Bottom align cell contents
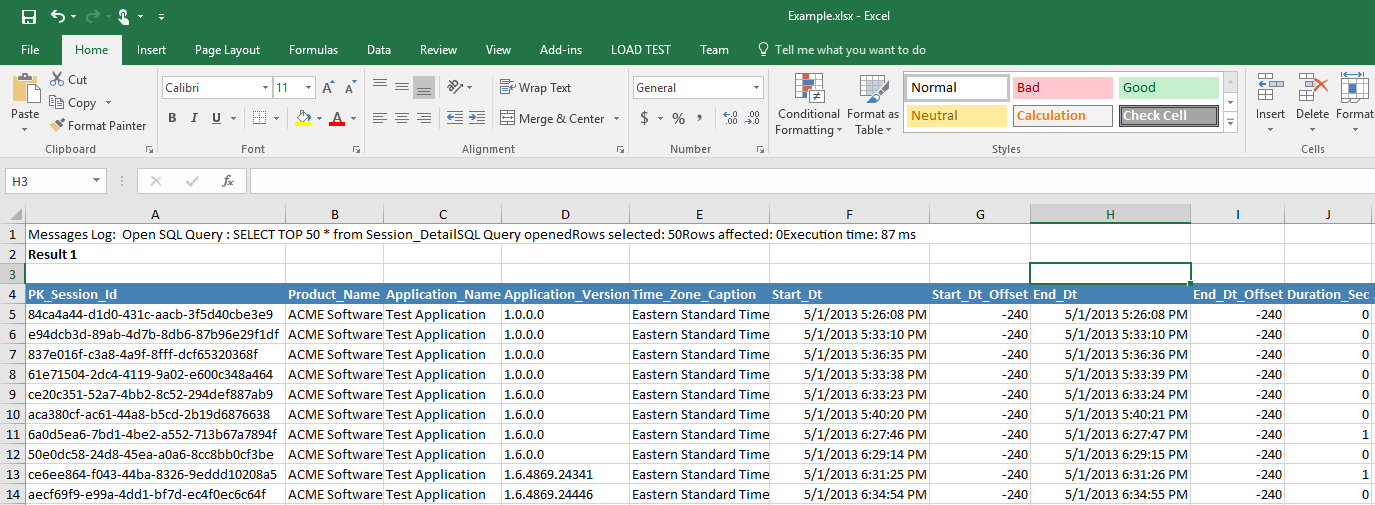This screenshot has width=1375, height=505. coord(424,88)
